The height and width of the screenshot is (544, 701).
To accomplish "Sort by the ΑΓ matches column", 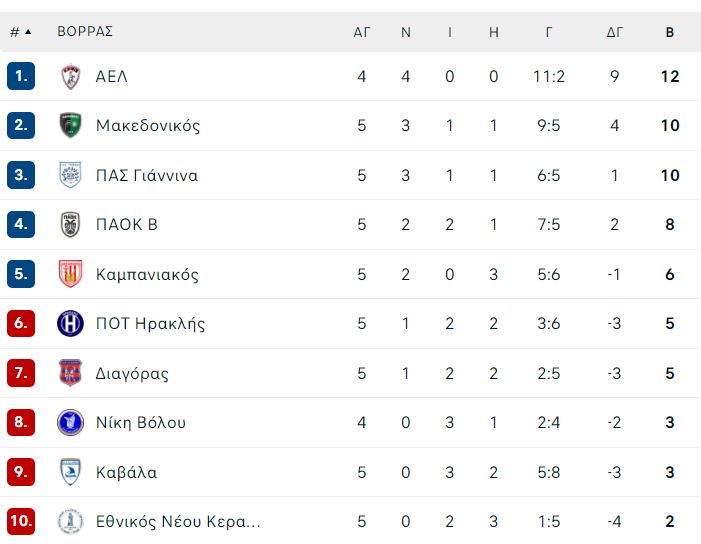I will point(362,32).
